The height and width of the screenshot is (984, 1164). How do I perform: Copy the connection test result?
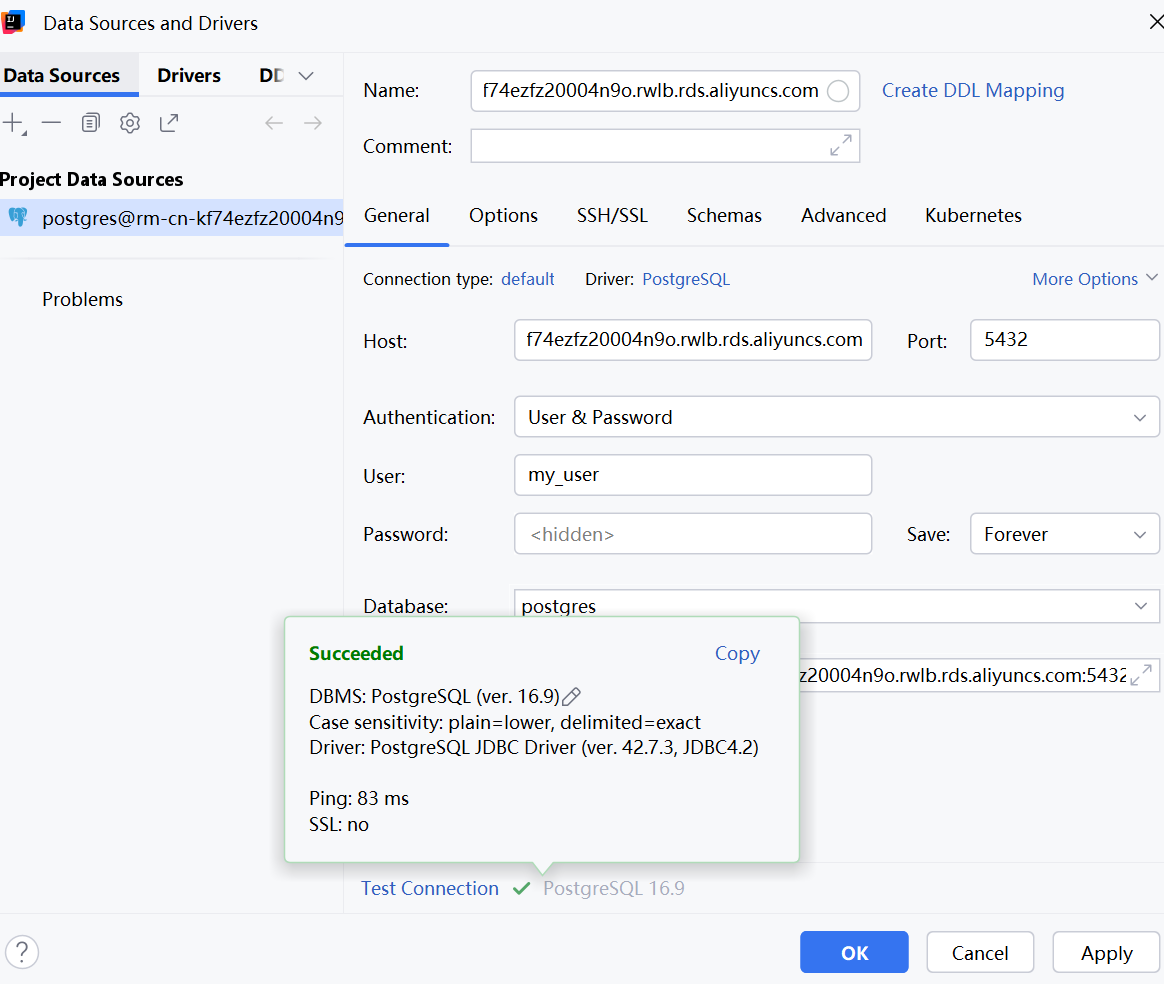(x=737, y=654)
